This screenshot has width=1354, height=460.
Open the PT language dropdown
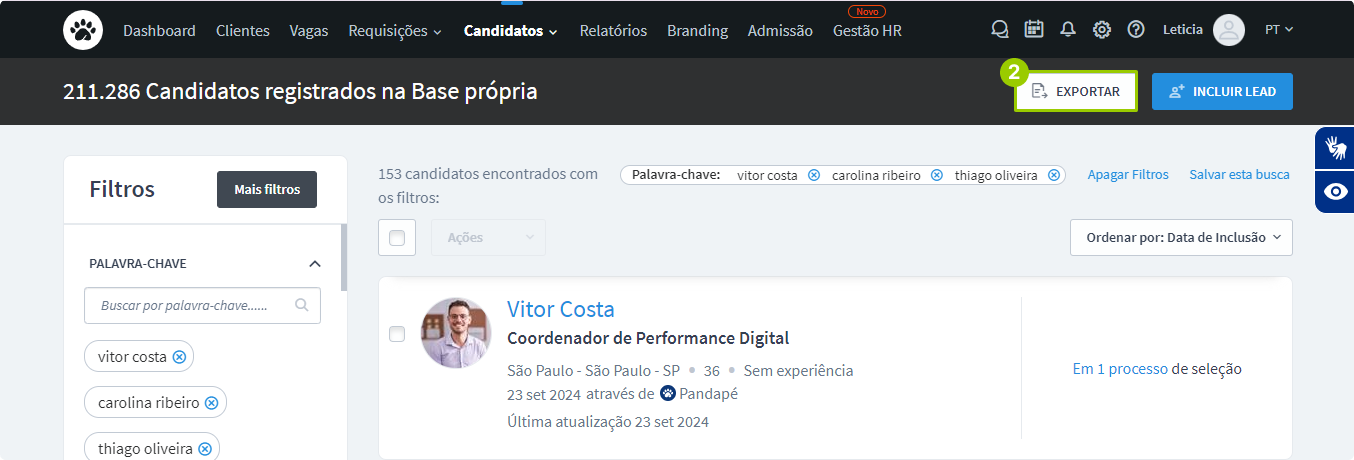coord(1279,30)
